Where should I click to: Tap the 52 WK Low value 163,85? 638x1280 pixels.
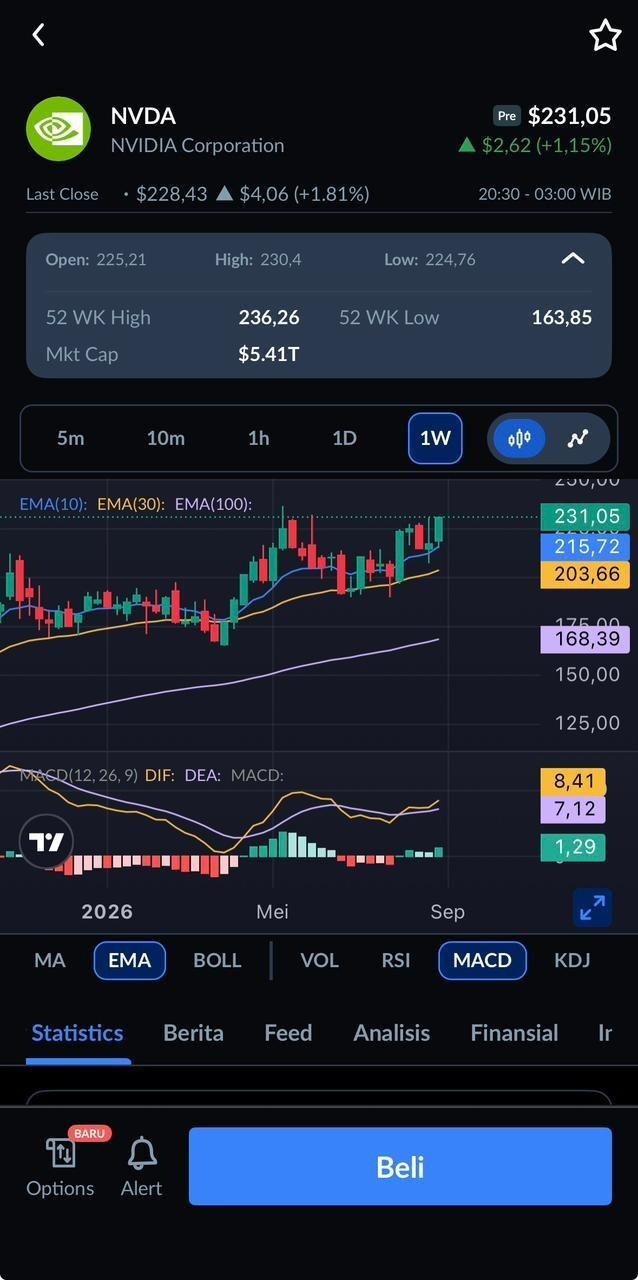[561, 317]
